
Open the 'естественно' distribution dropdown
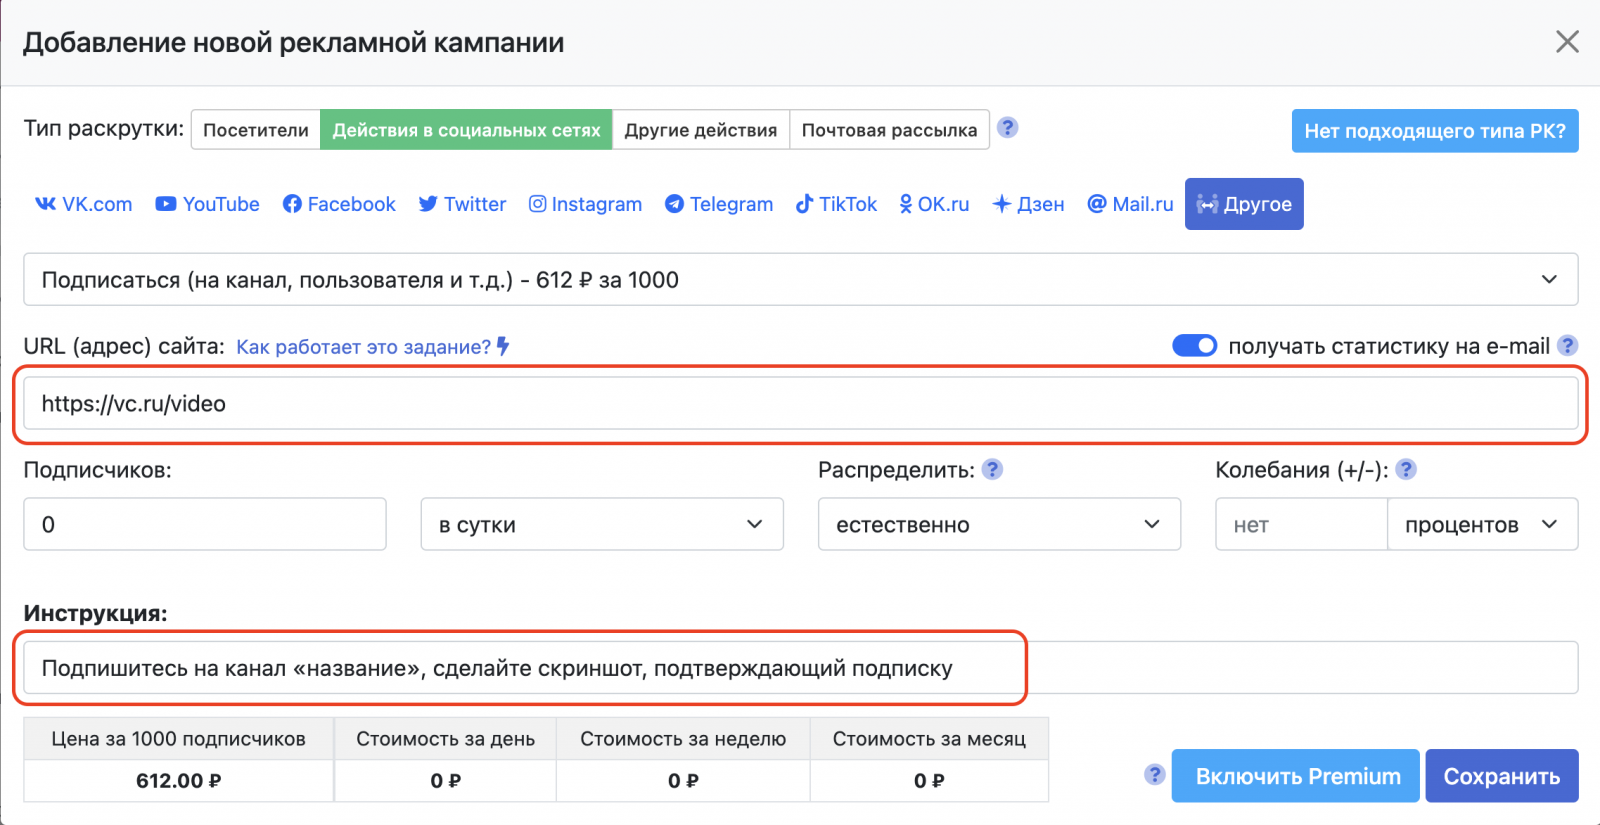999,525
